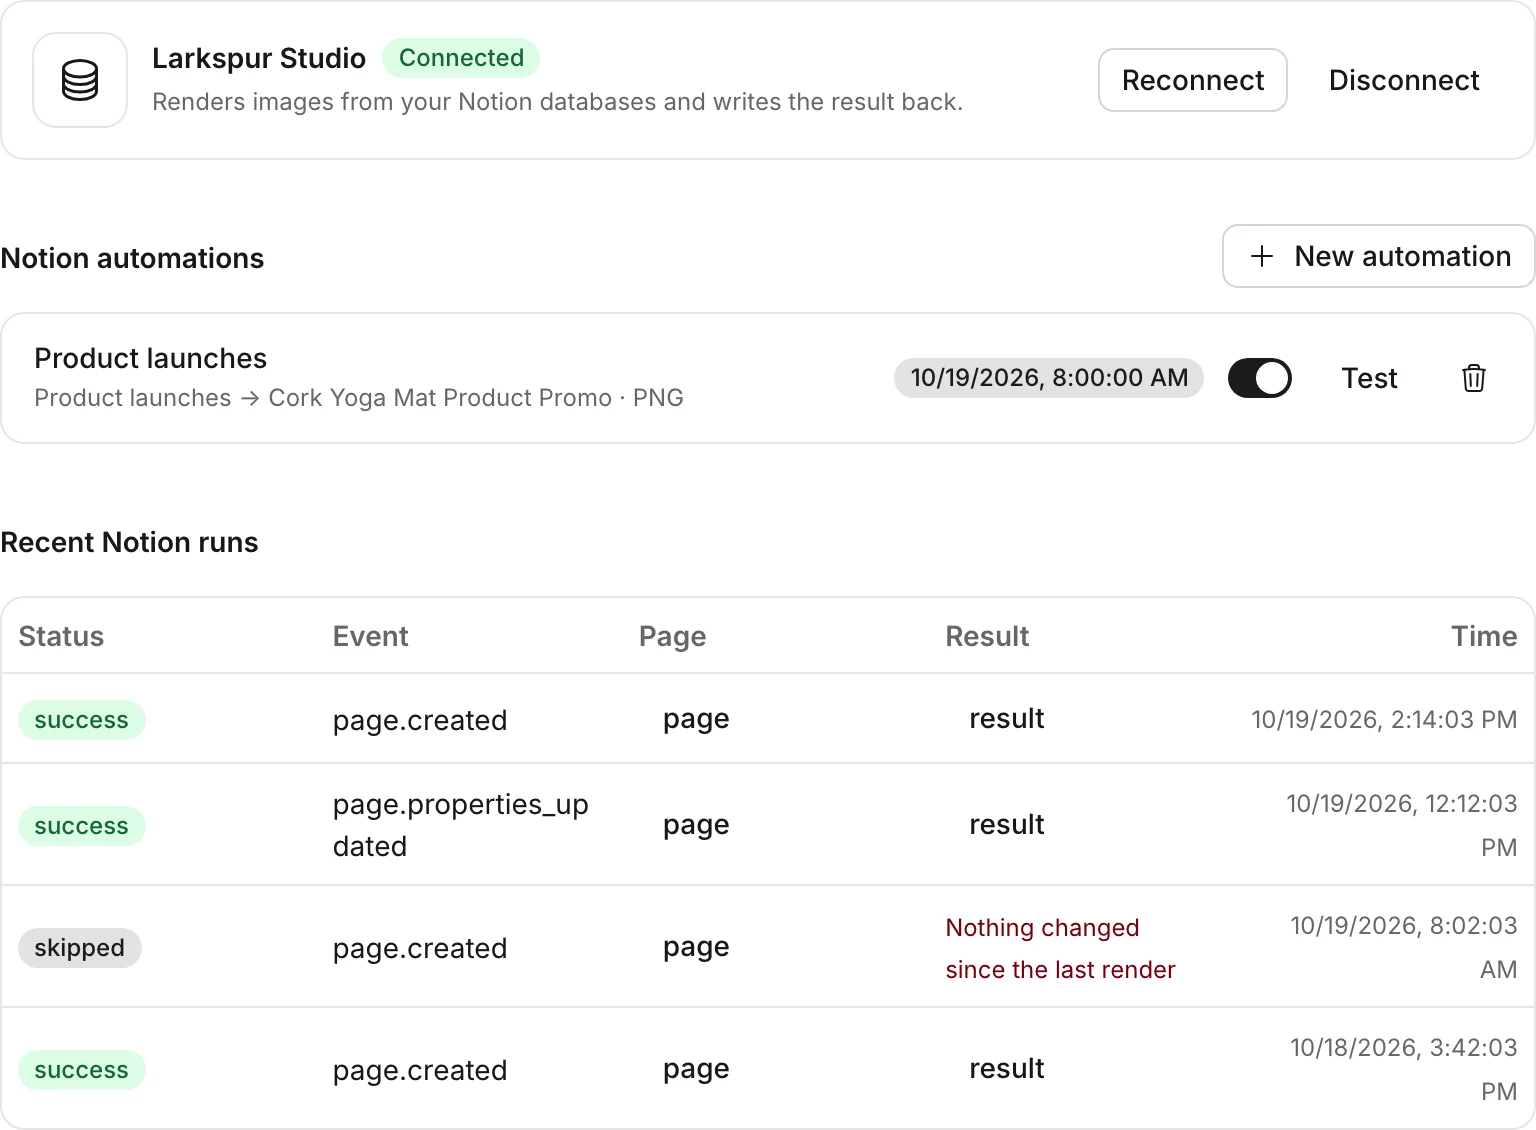This screenshot has width=1536, height=1130.
Task: Select the page.properties_updated event text
Action: point(461,825)
